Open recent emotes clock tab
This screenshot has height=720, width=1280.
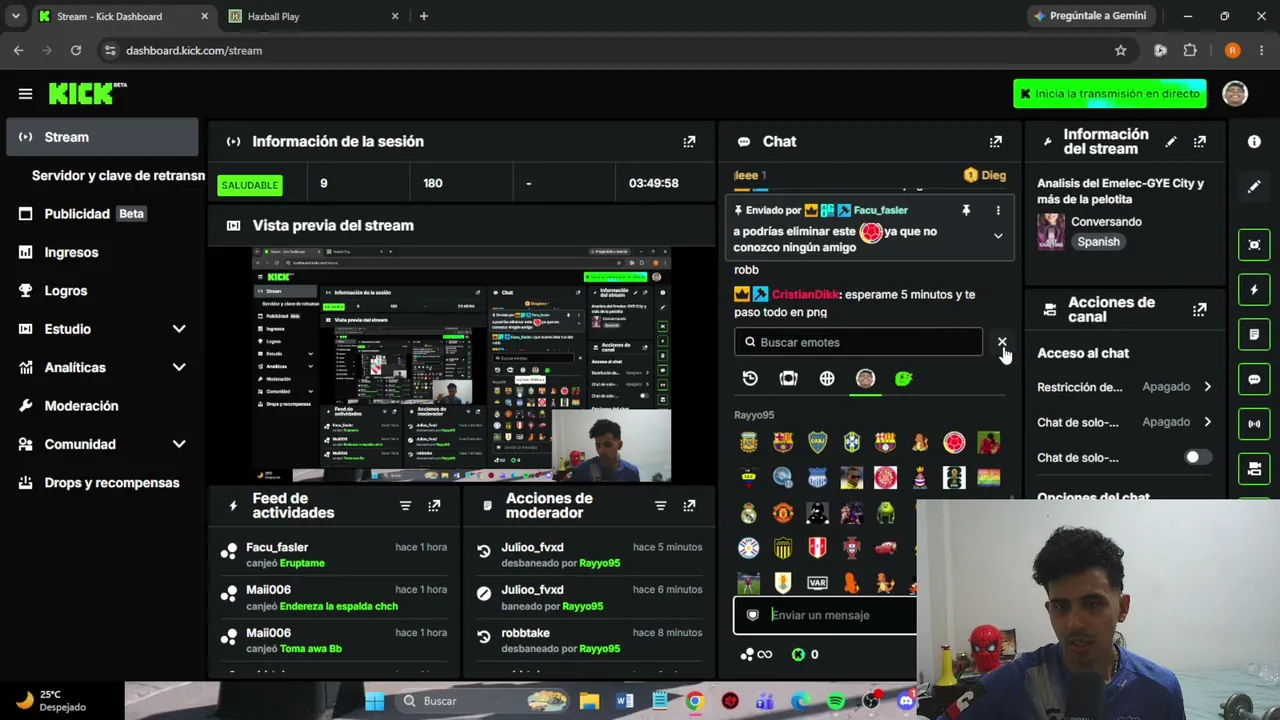[750, 378]
